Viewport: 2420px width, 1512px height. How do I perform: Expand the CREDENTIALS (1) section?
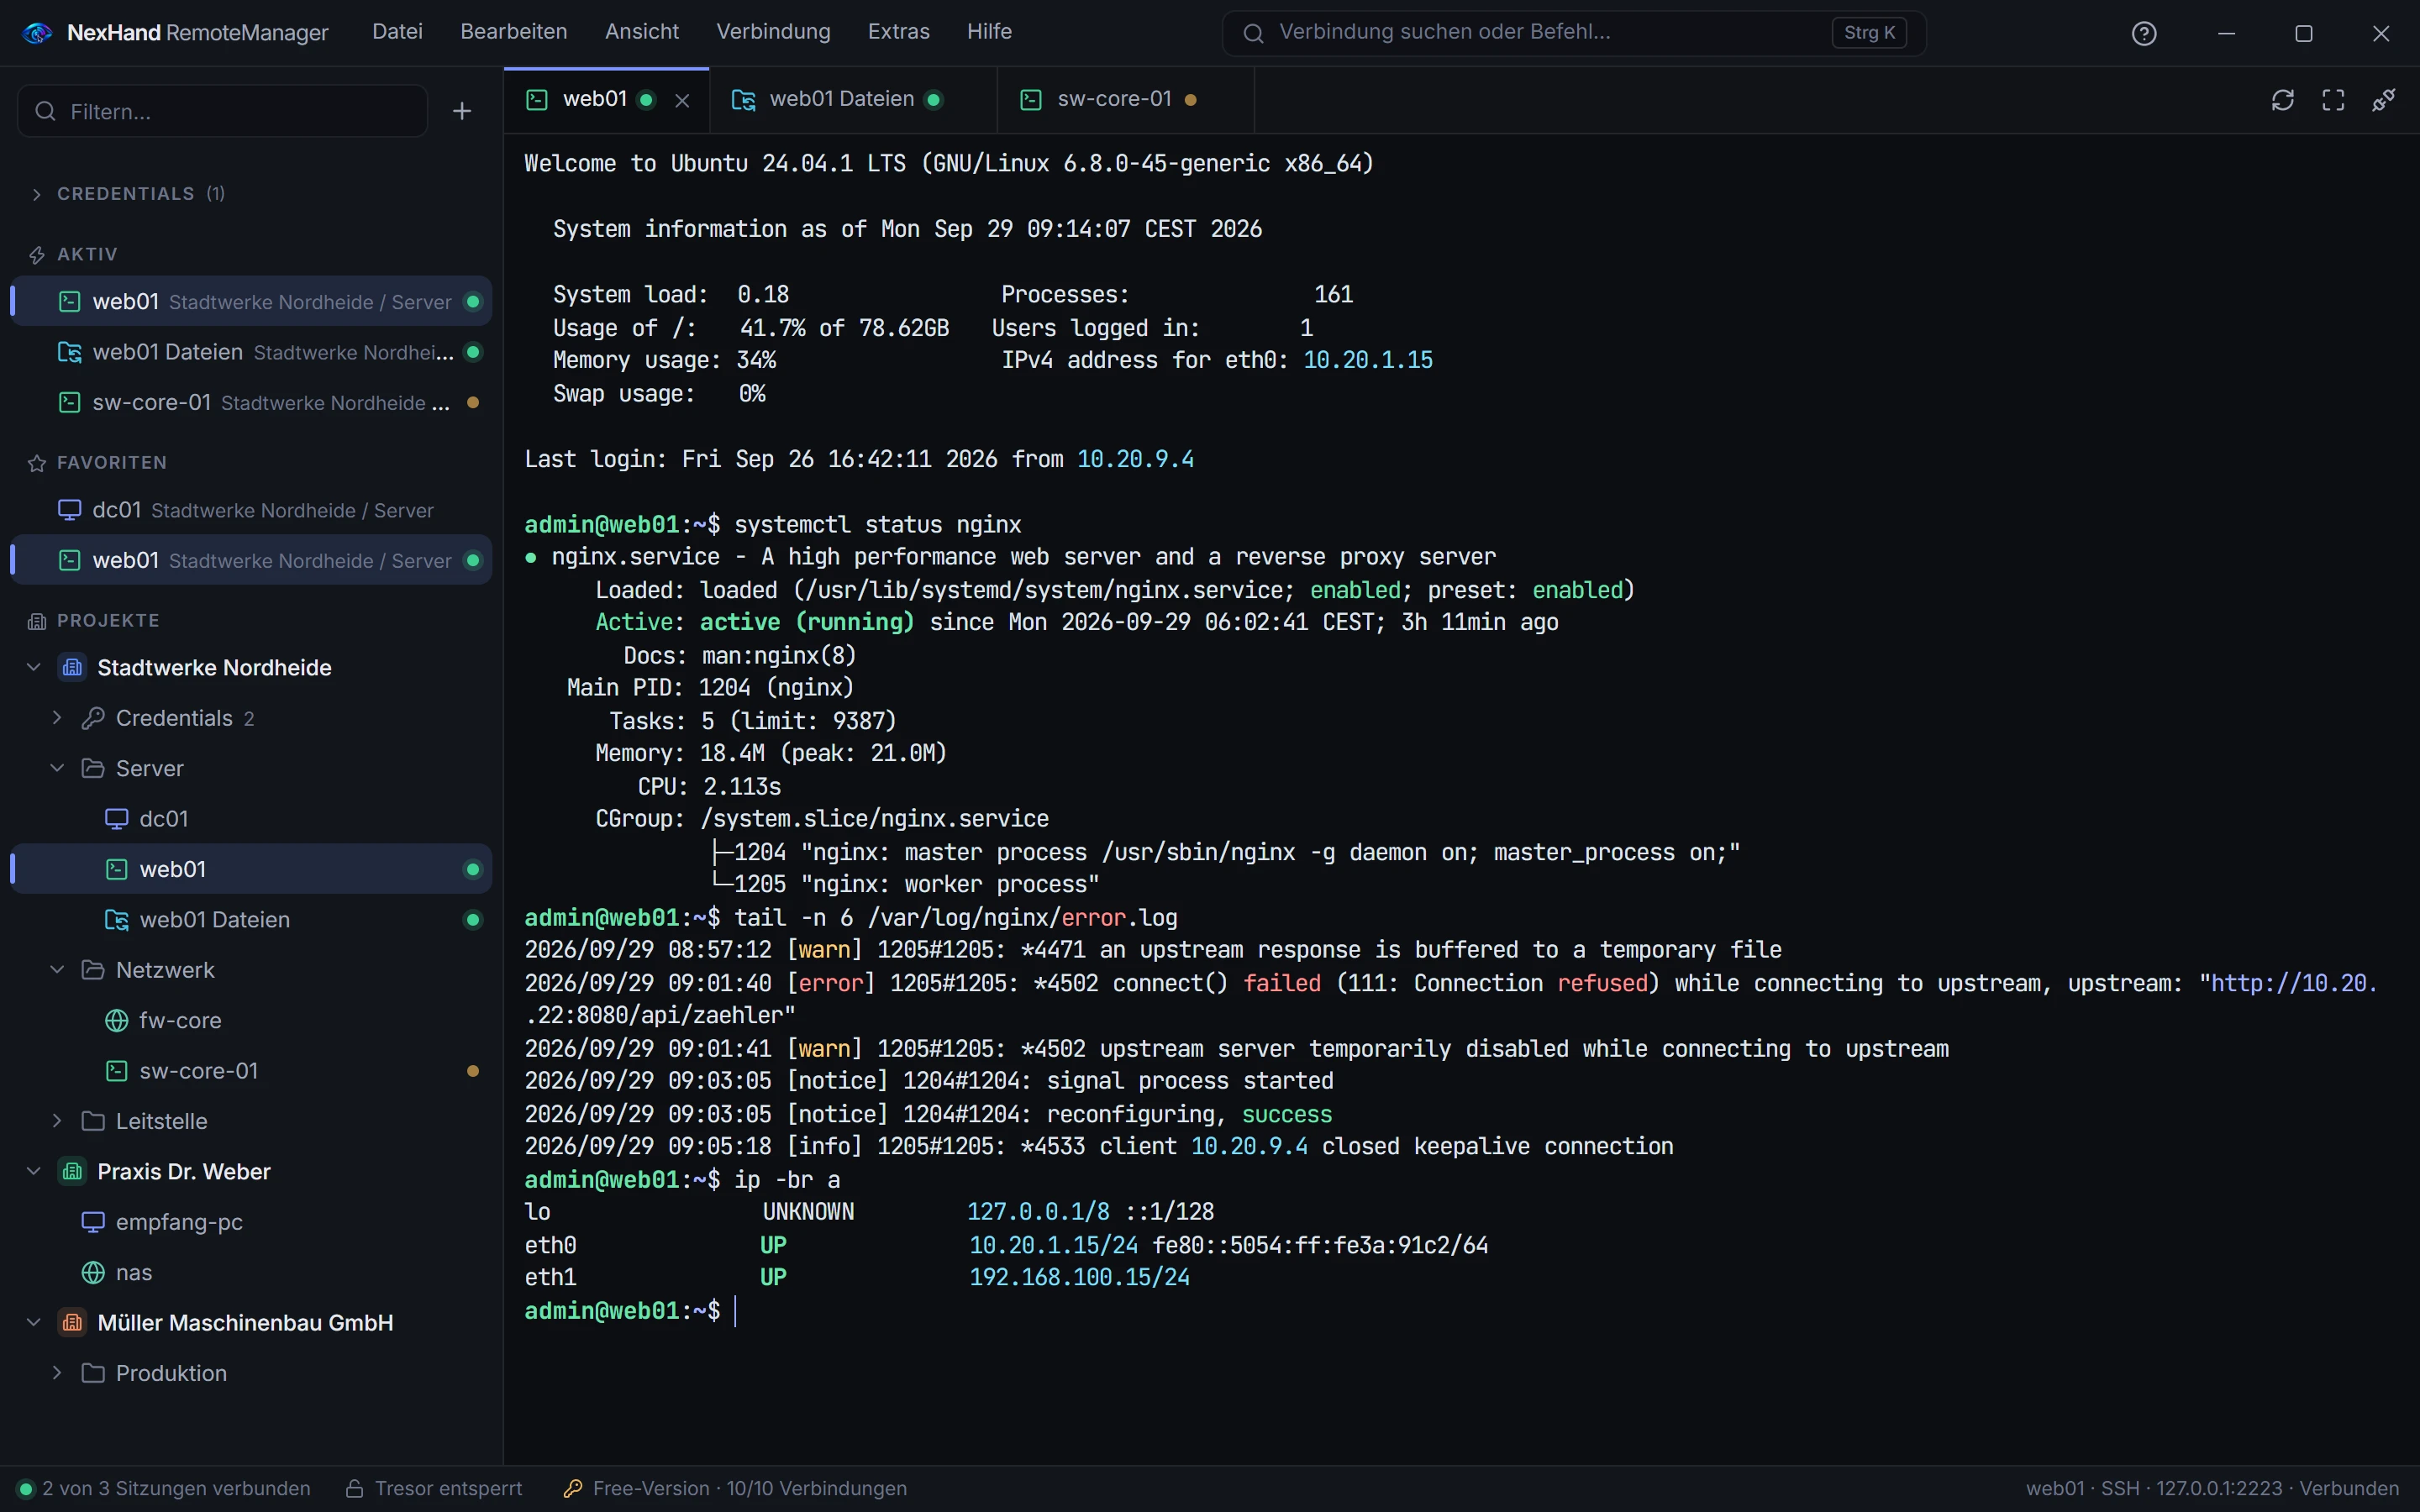[x=37, y=194]
